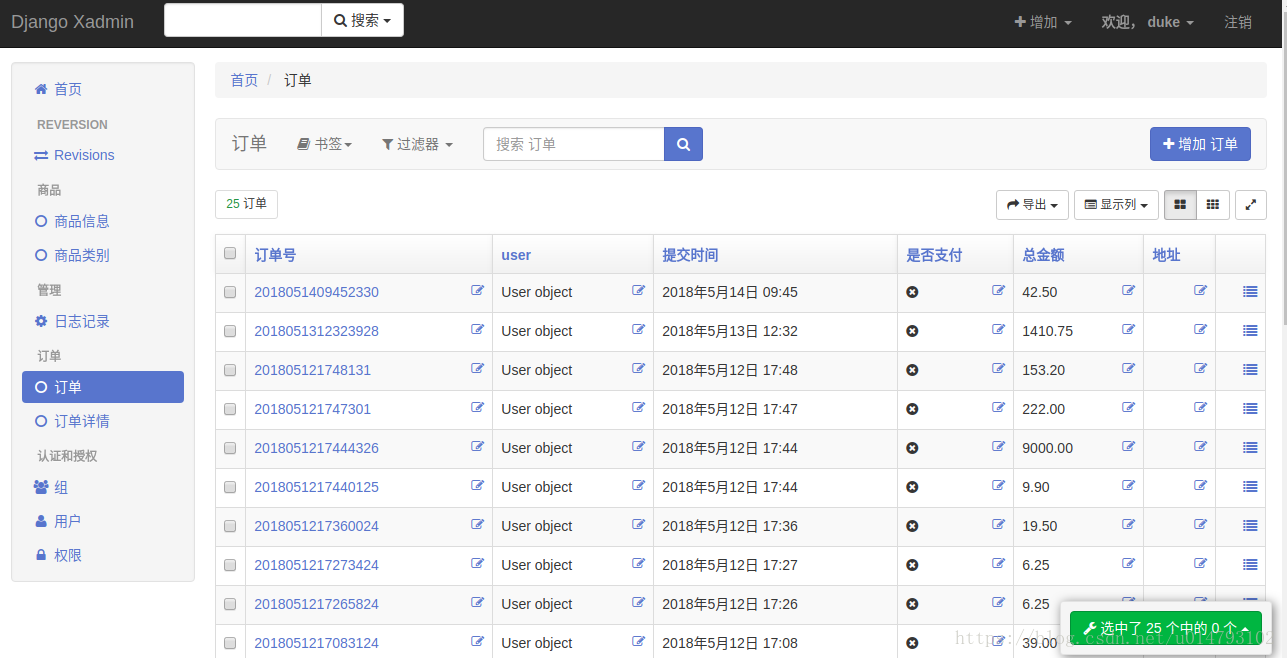Screen dimensions: 1287x658
Task: Click the edit pencil beside order 2018051409452330
Action: [x=477, y=290]
